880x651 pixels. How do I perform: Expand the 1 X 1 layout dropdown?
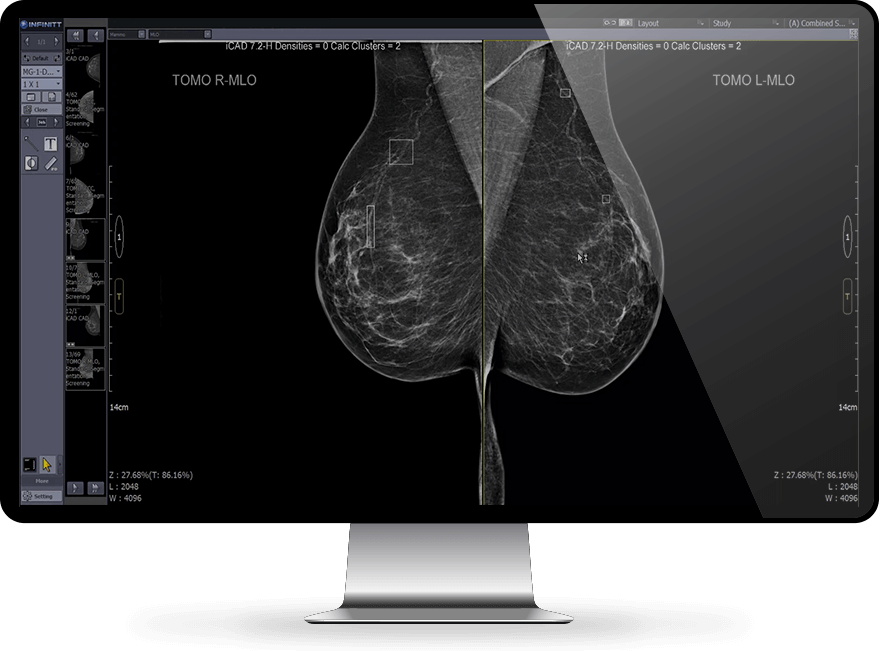coord(42,84)
